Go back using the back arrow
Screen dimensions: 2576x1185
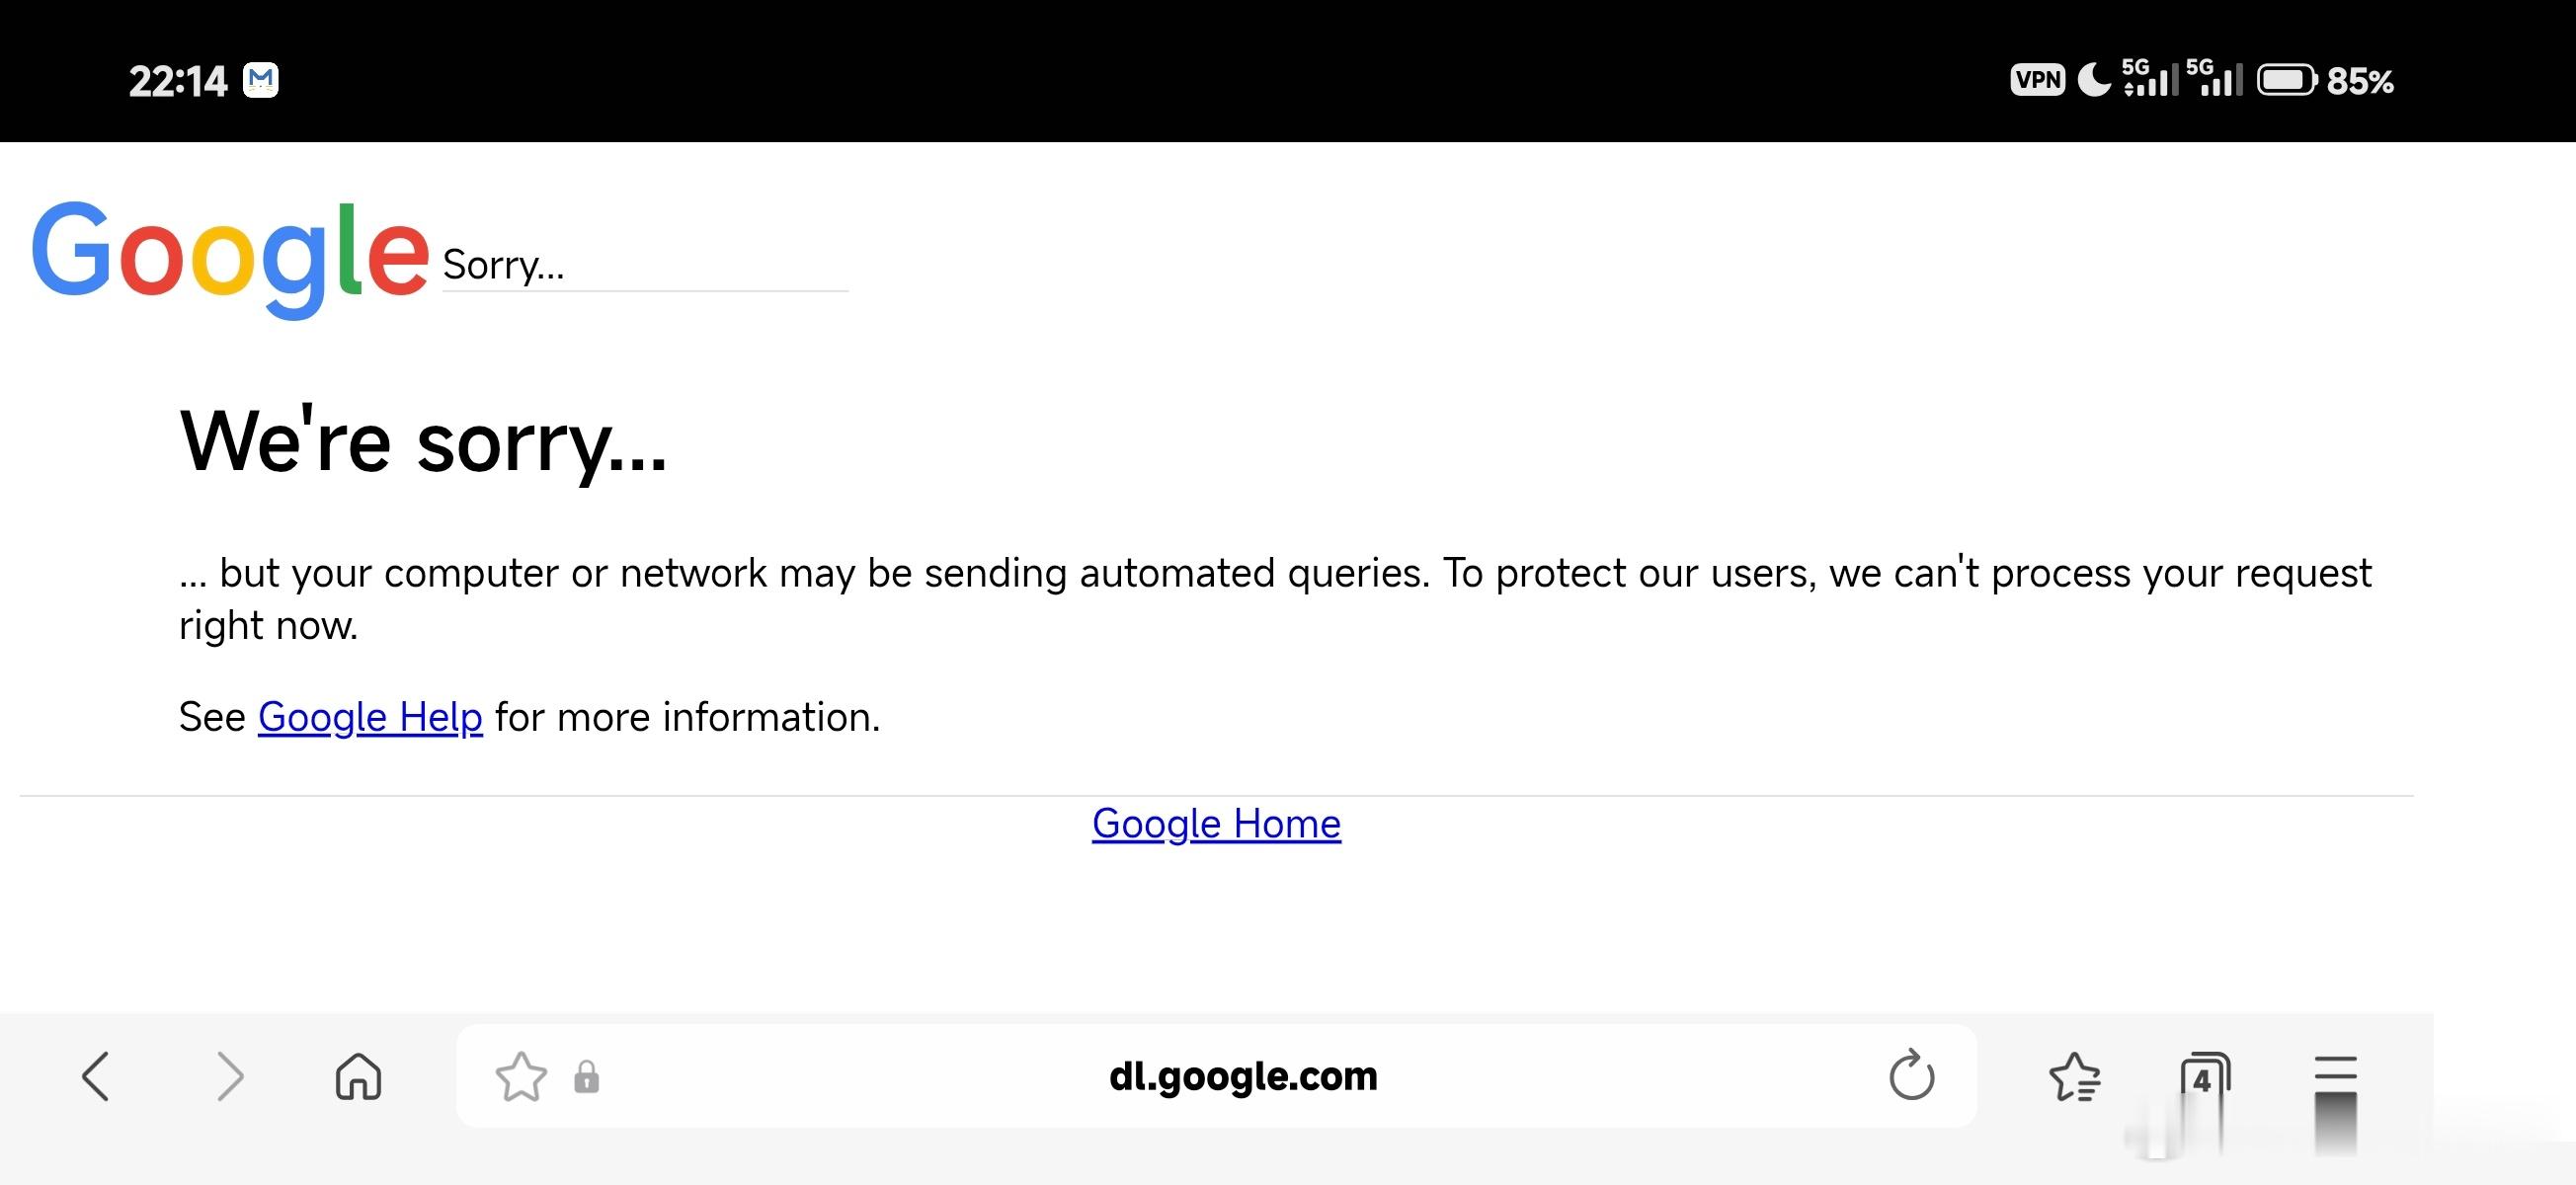[x=96, y=1076]
